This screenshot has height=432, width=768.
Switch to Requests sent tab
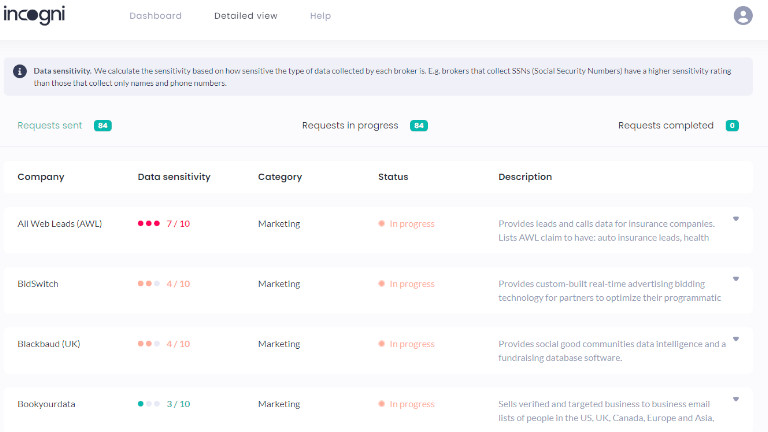coord(50,126)
